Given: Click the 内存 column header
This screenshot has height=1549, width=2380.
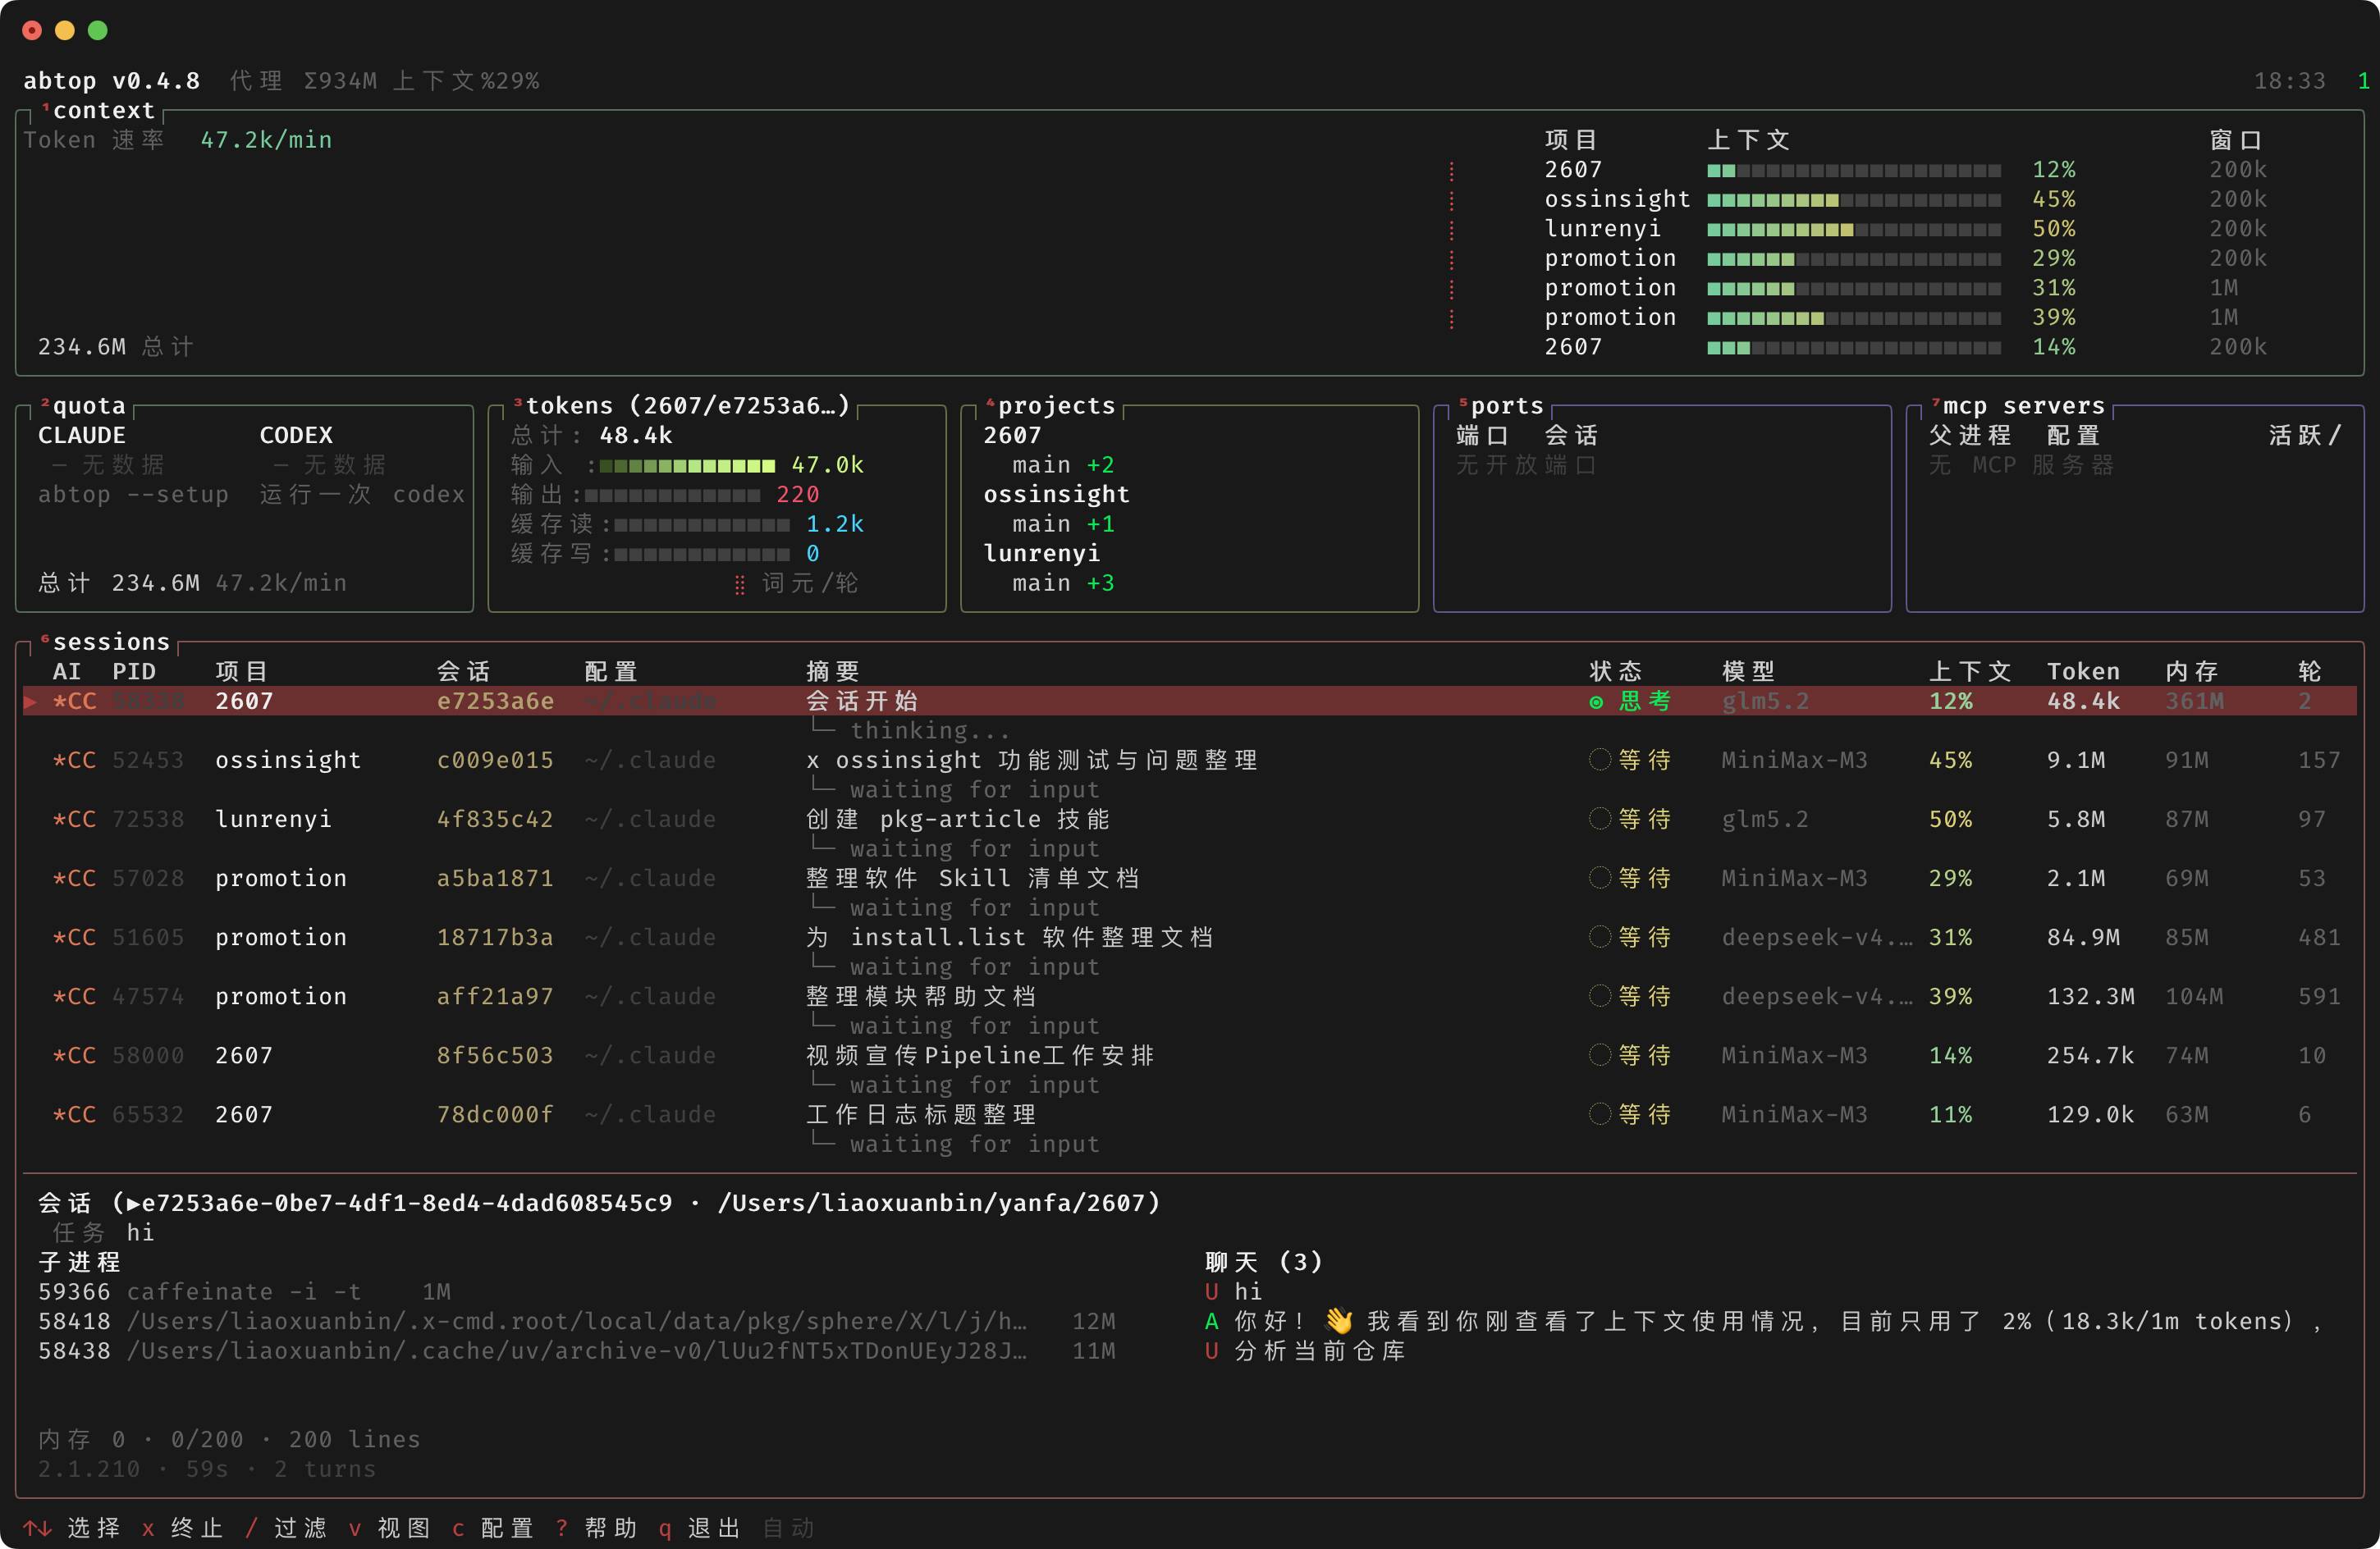Looking at the screenshot, I should coord(2192,671).
